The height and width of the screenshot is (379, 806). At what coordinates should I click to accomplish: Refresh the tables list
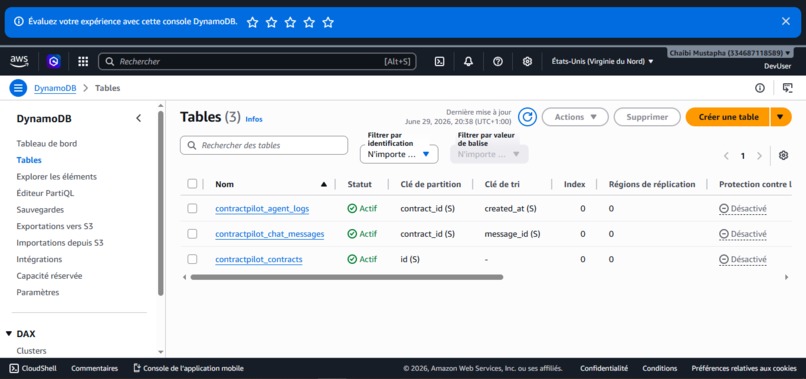coord(527,117)
